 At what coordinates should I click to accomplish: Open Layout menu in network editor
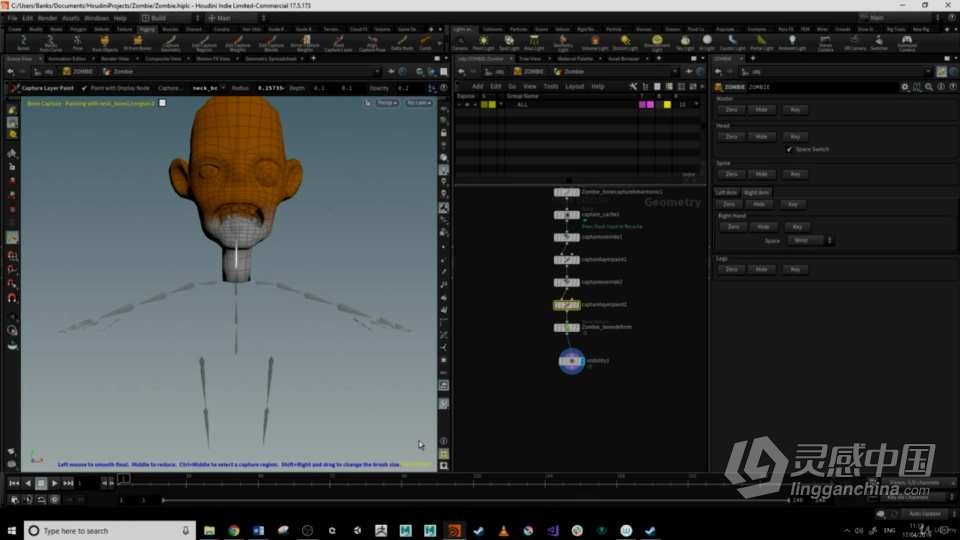(574, 86)
